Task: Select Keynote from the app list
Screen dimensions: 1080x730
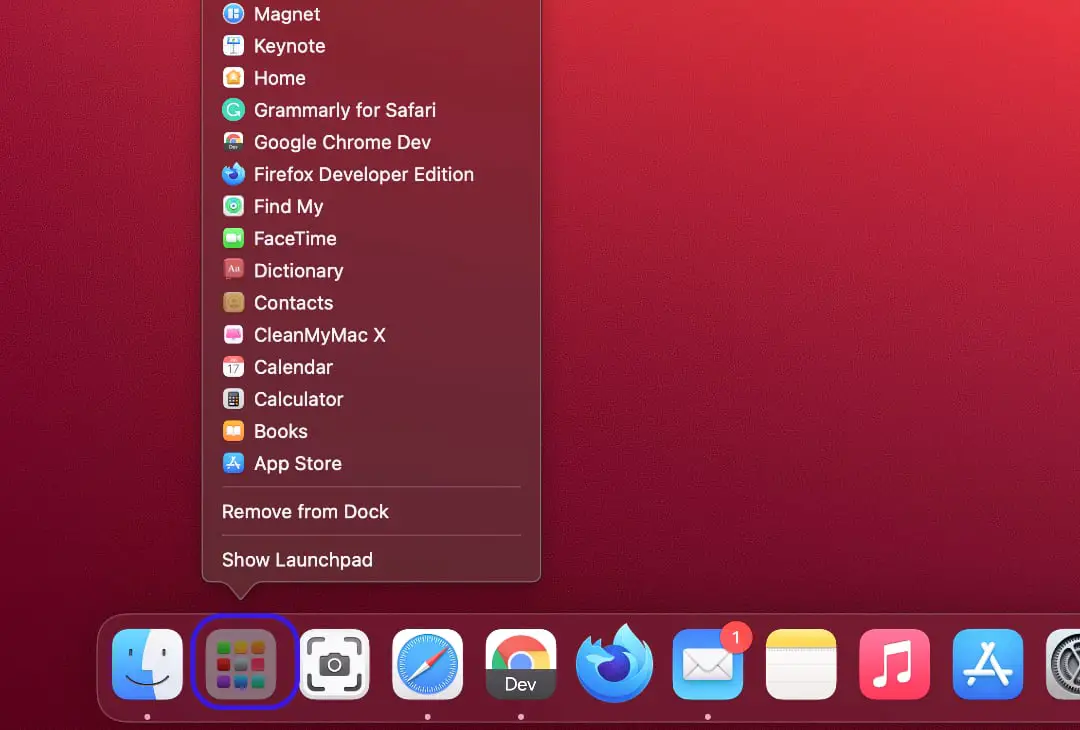Action: point(289,45)
